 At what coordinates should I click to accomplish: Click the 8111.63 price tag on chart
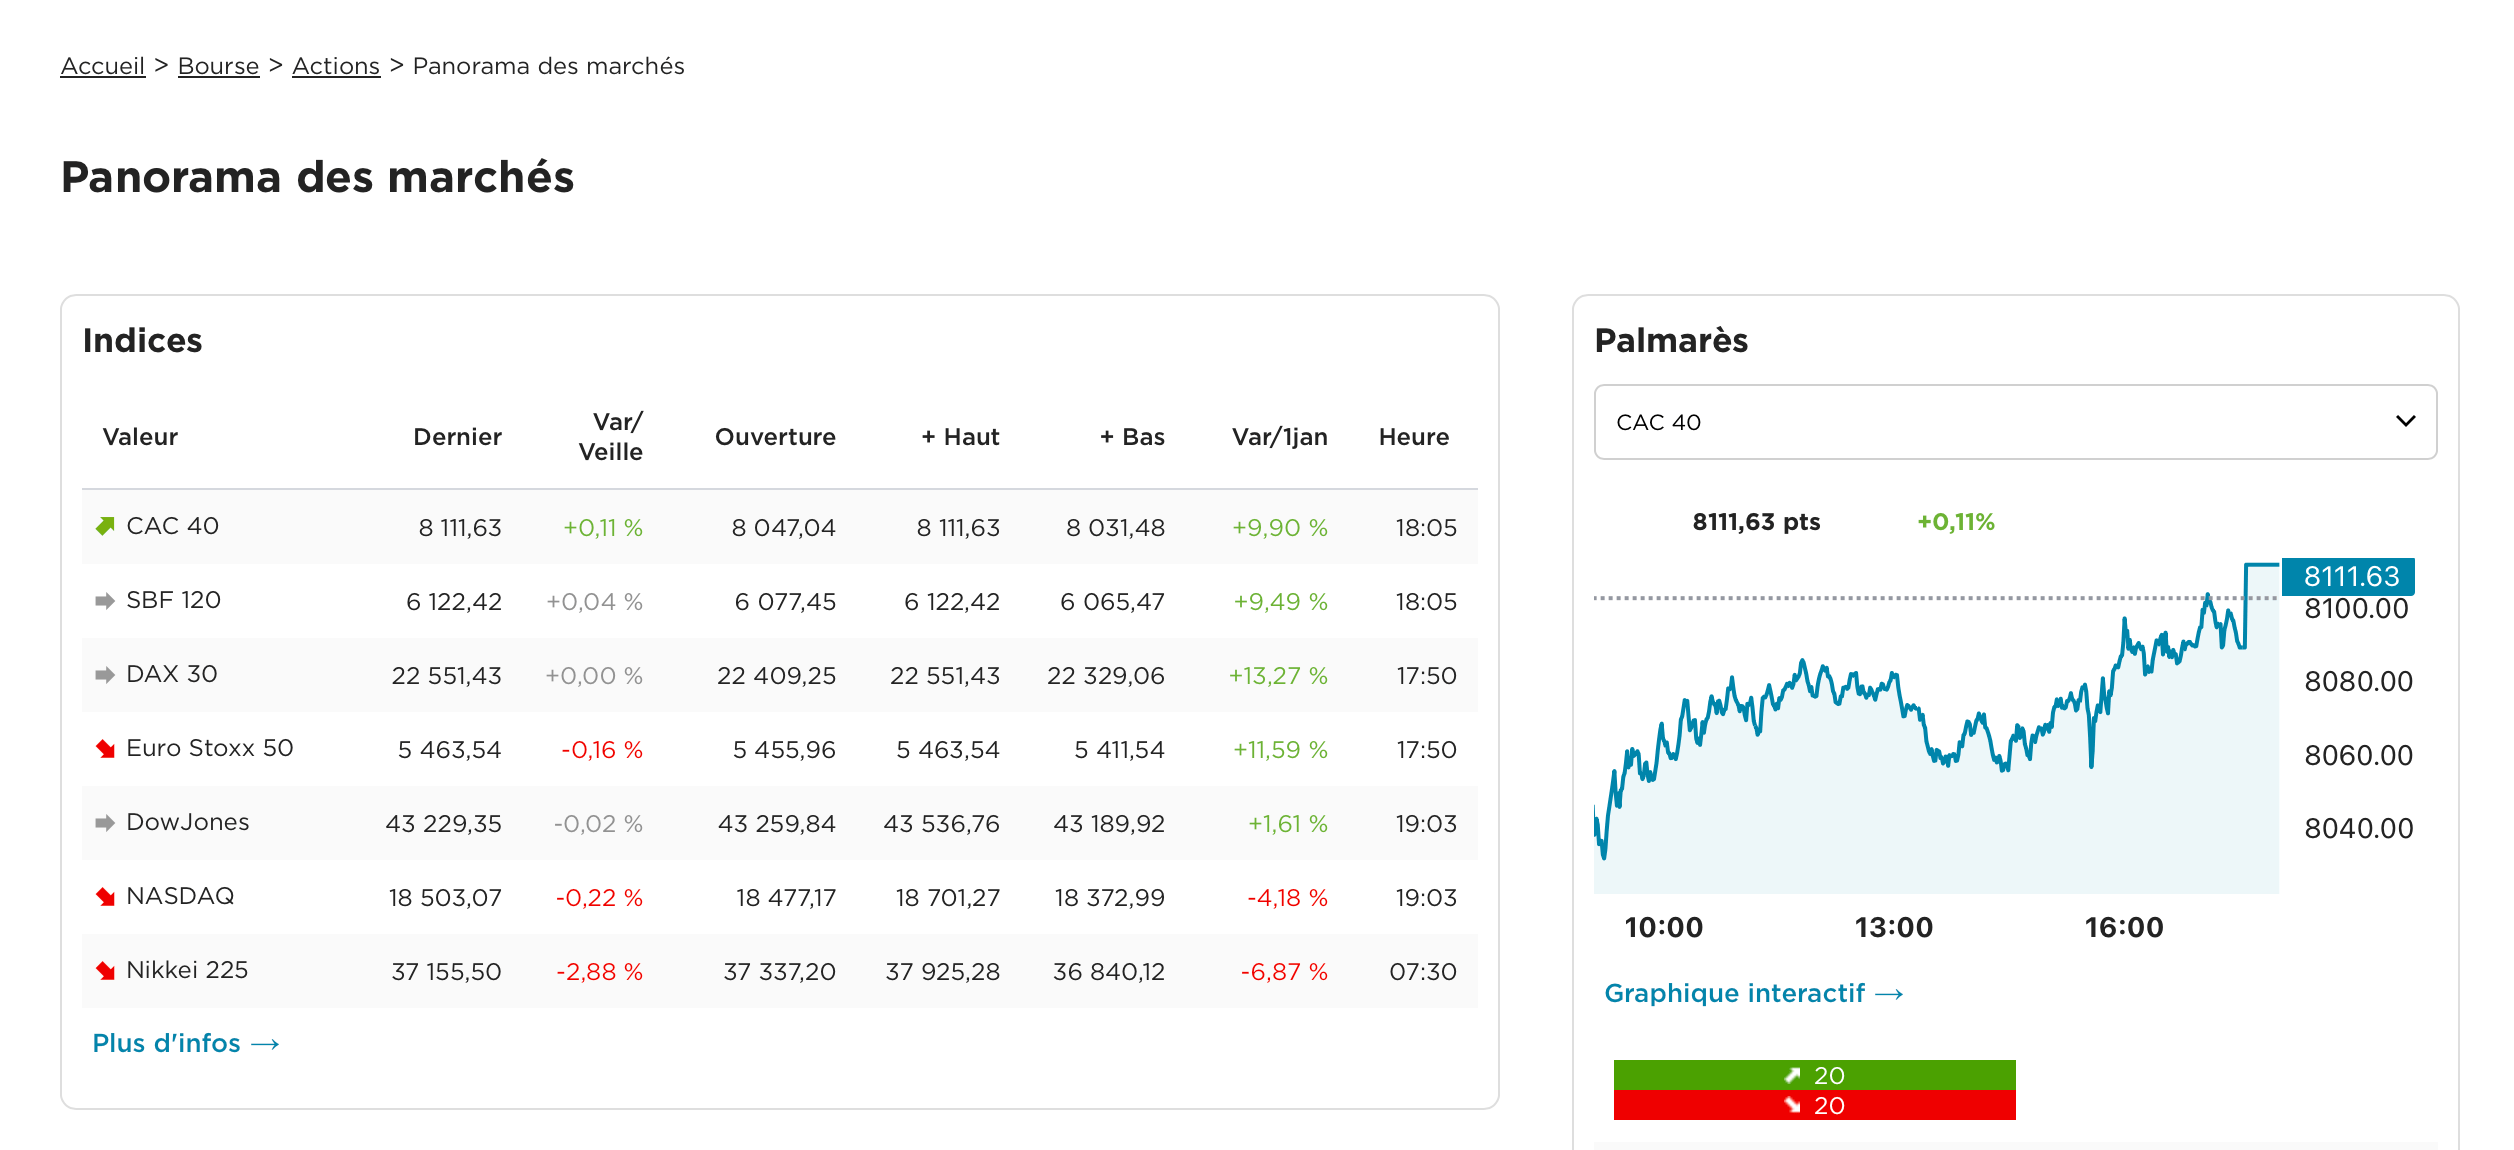tap(2348, 576)
